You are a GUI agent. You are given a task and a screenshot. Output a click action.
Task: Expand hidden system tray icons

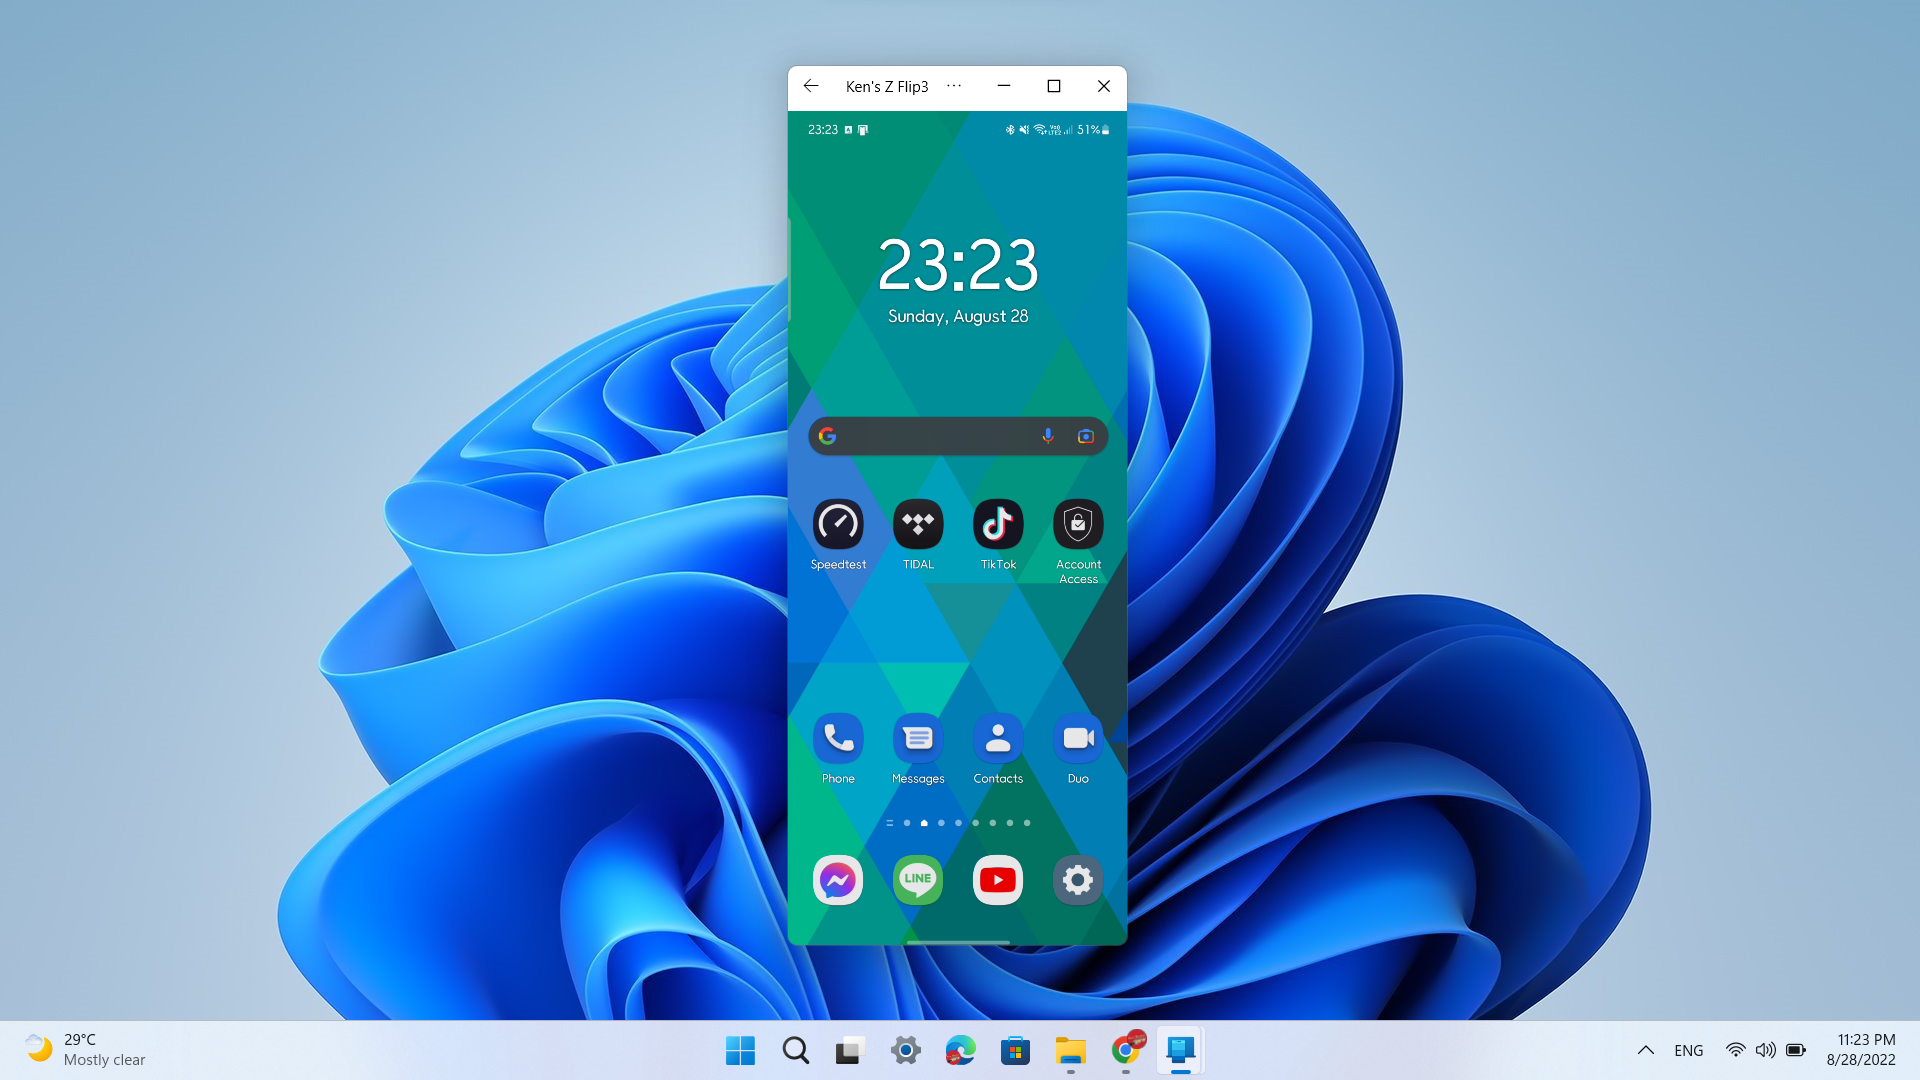pyautogui.click(x=1645, y=1050)
